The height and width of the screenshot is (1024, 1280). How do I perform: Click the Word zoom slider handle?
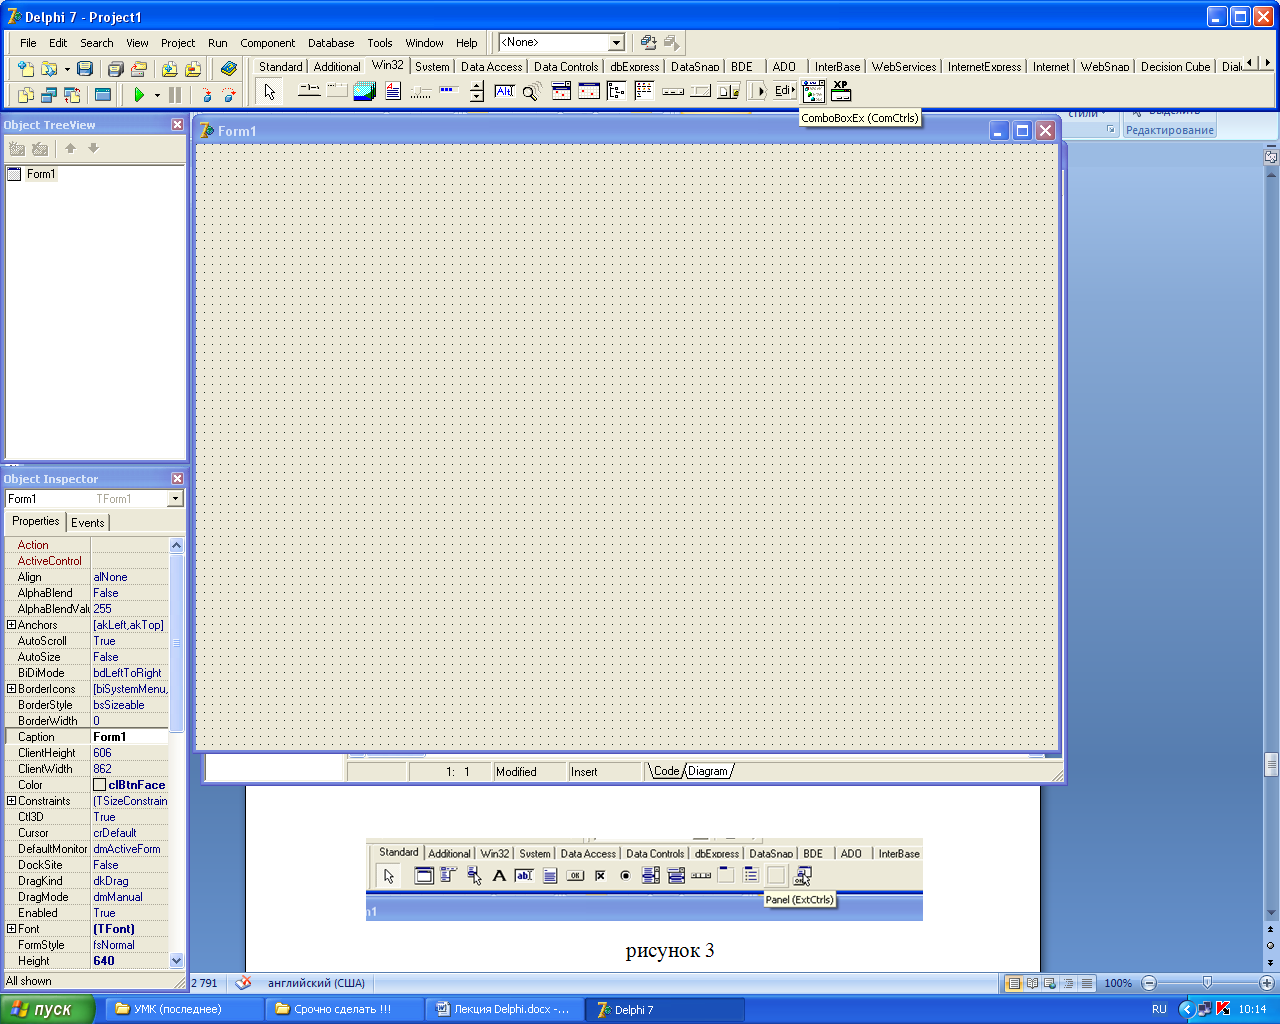(x=1207, y=983)
